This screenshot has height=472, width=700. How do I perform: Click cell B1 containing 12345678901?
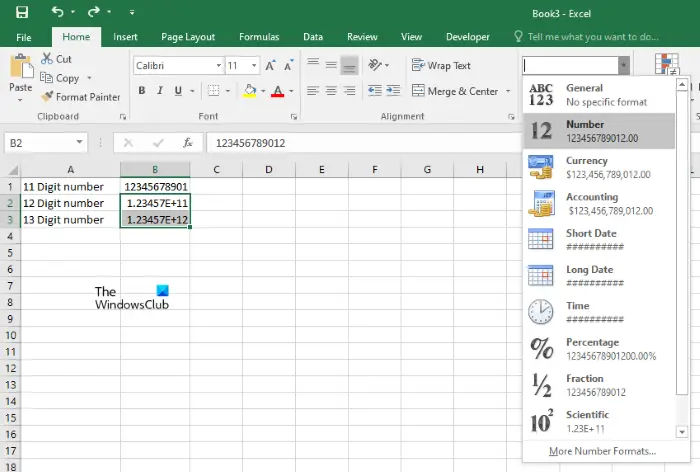[155, 187]
